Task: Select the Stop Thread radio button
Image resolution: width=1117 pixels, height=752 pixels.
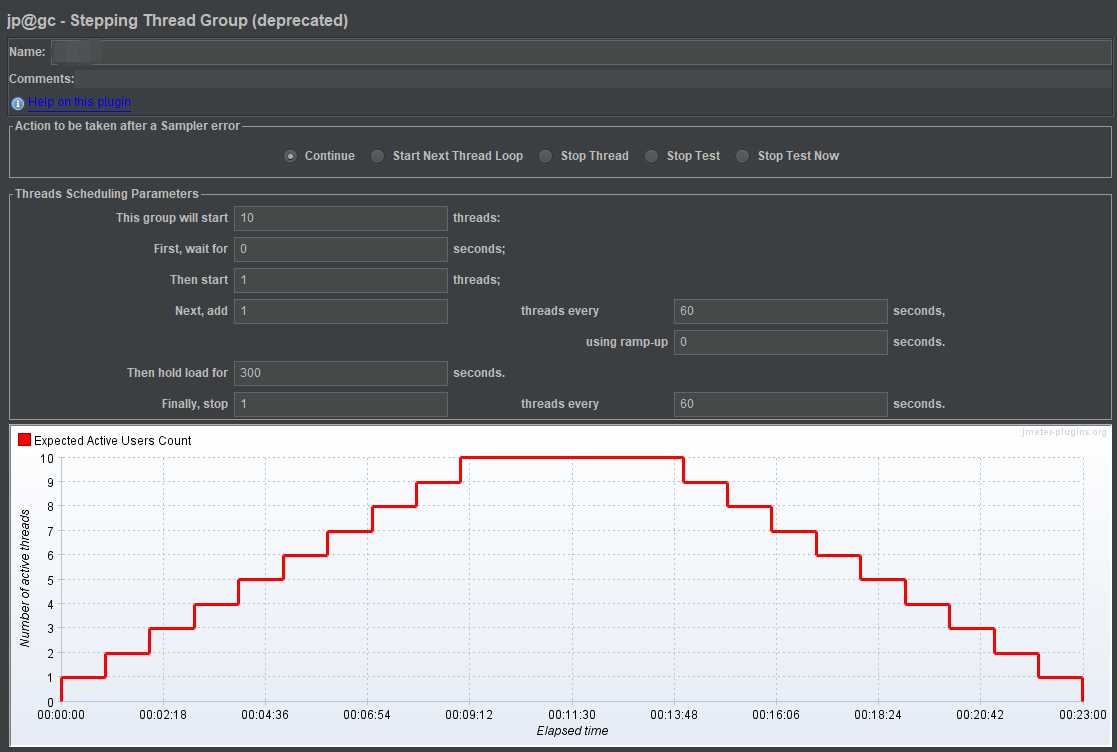Action: pos(545,156)
